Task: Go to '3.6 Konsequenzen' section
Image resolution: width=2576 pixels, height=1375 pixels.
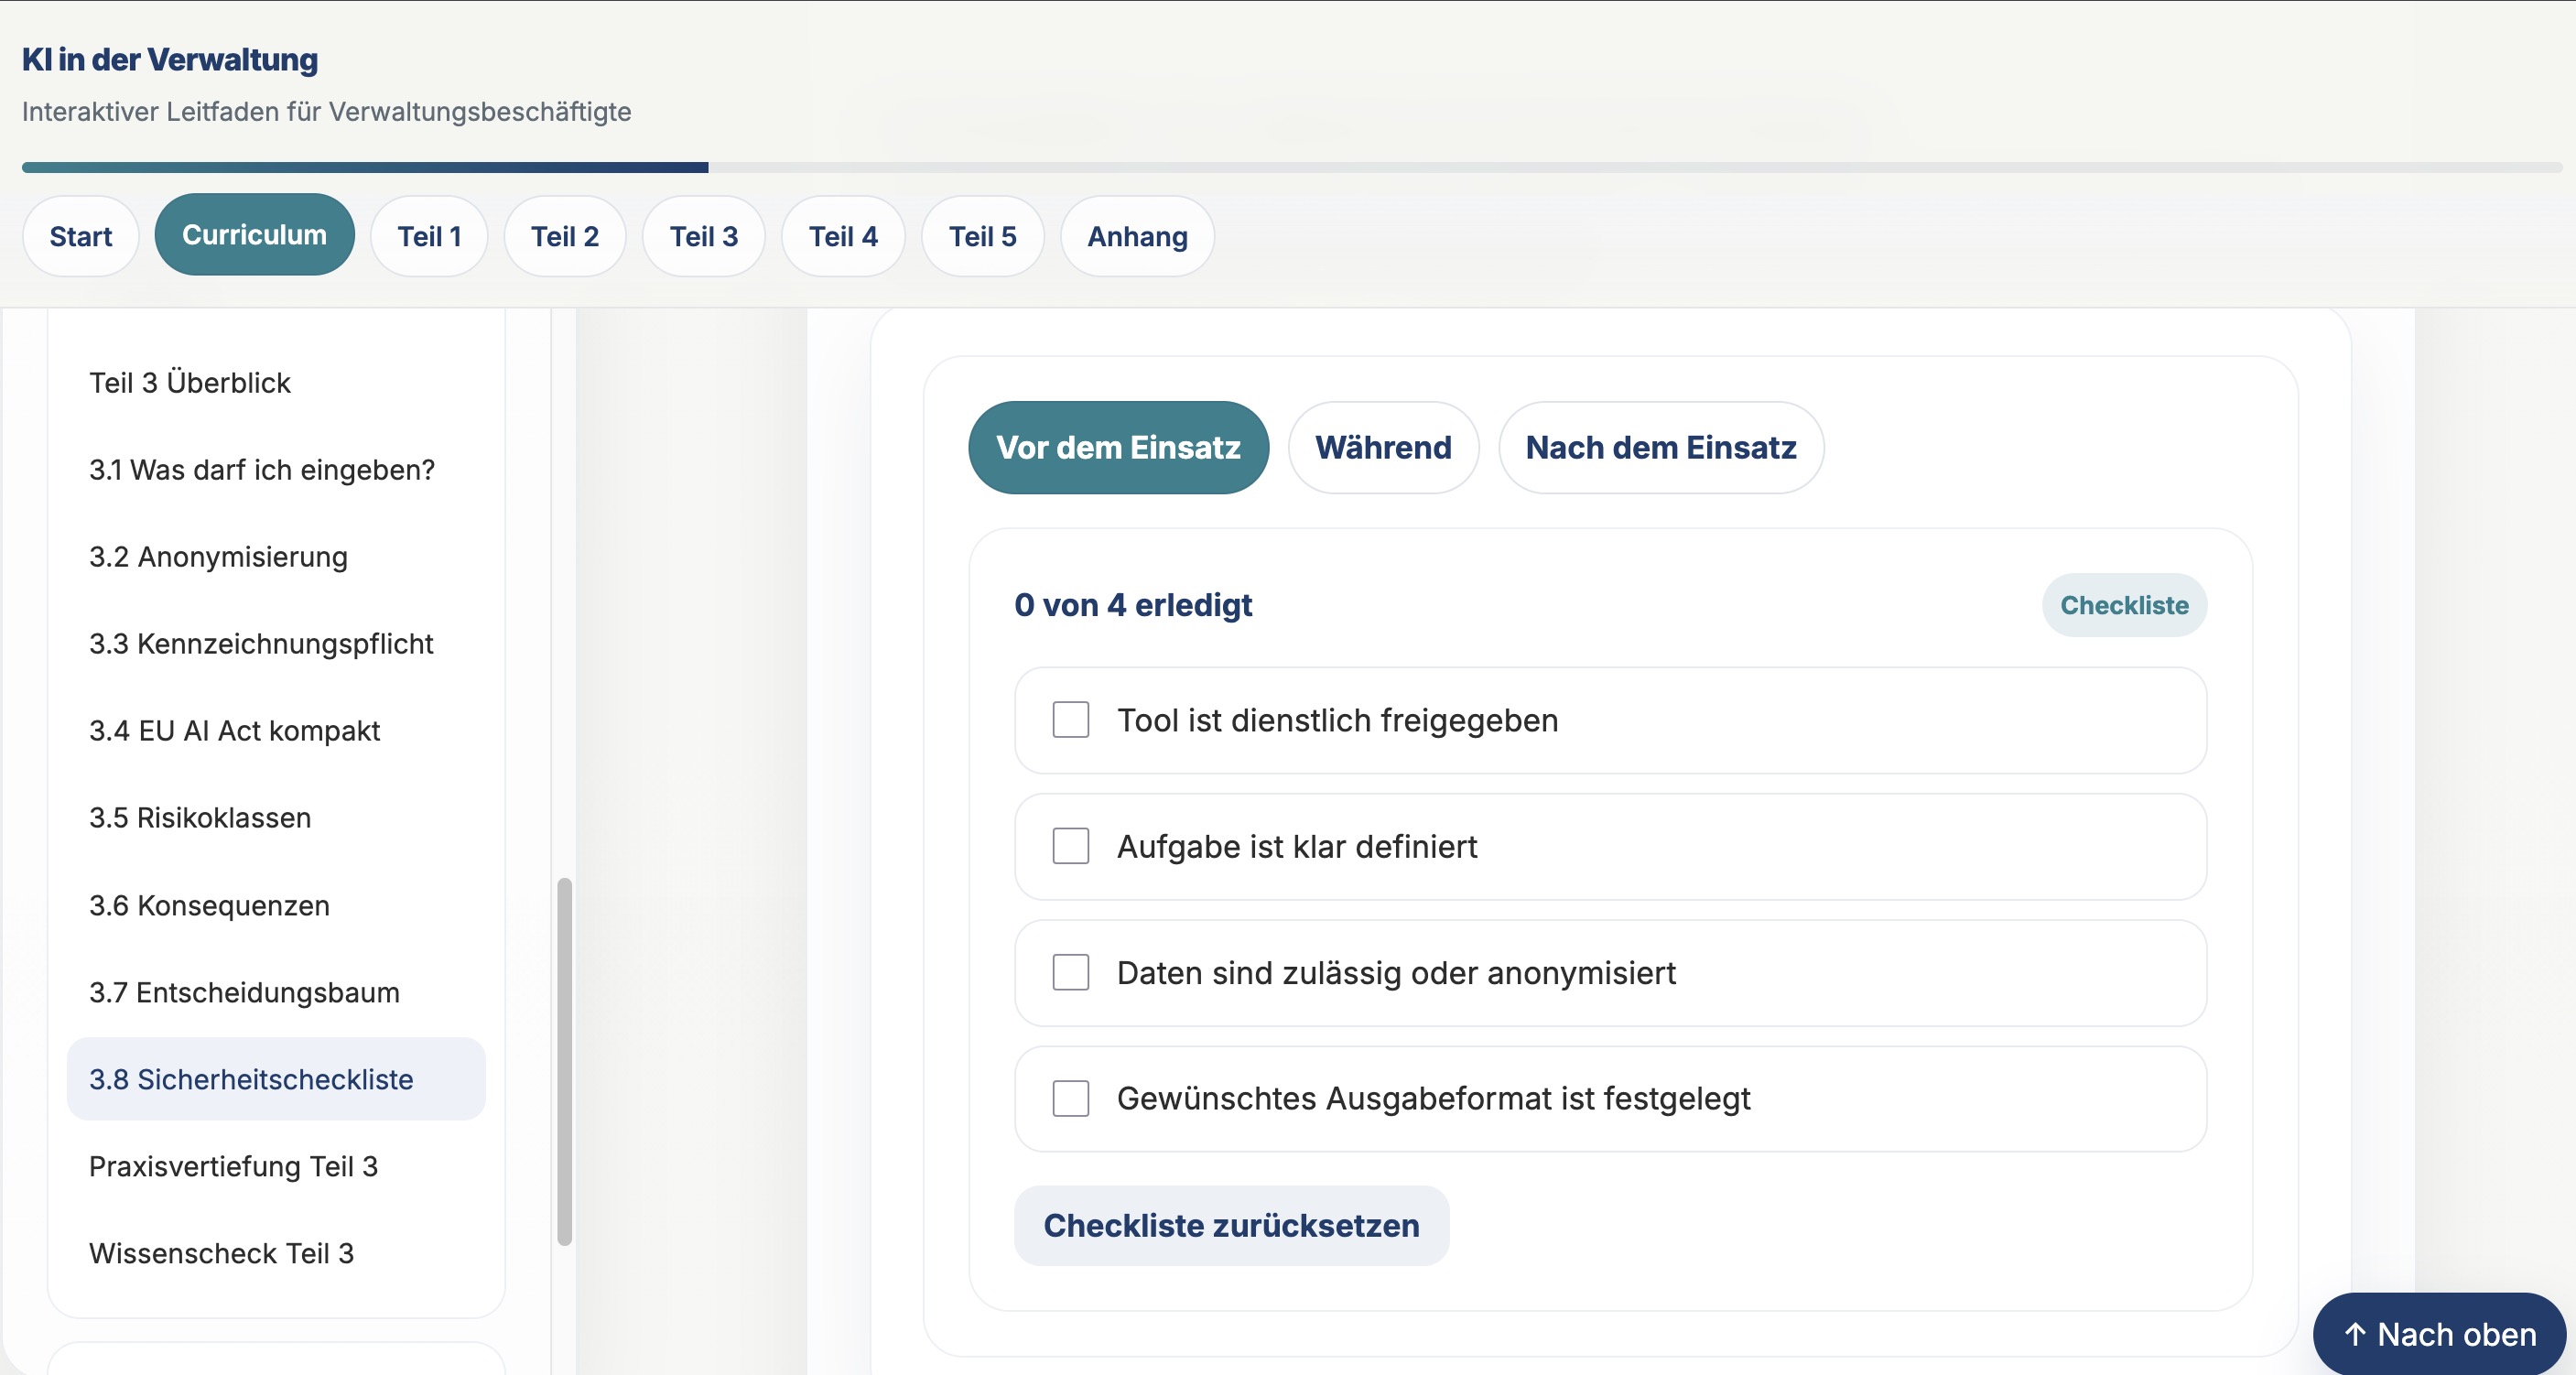Action: [x=276, y=906]
